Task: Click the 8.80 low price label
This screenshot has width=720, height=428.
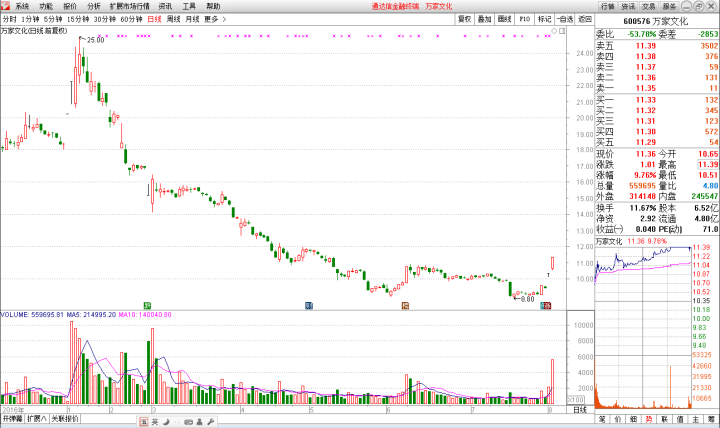Action: (527, 299)
